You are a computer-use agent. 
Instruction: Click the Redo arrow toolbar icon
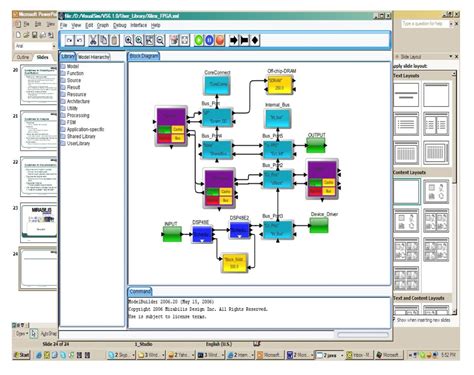[x=69, y=40]
